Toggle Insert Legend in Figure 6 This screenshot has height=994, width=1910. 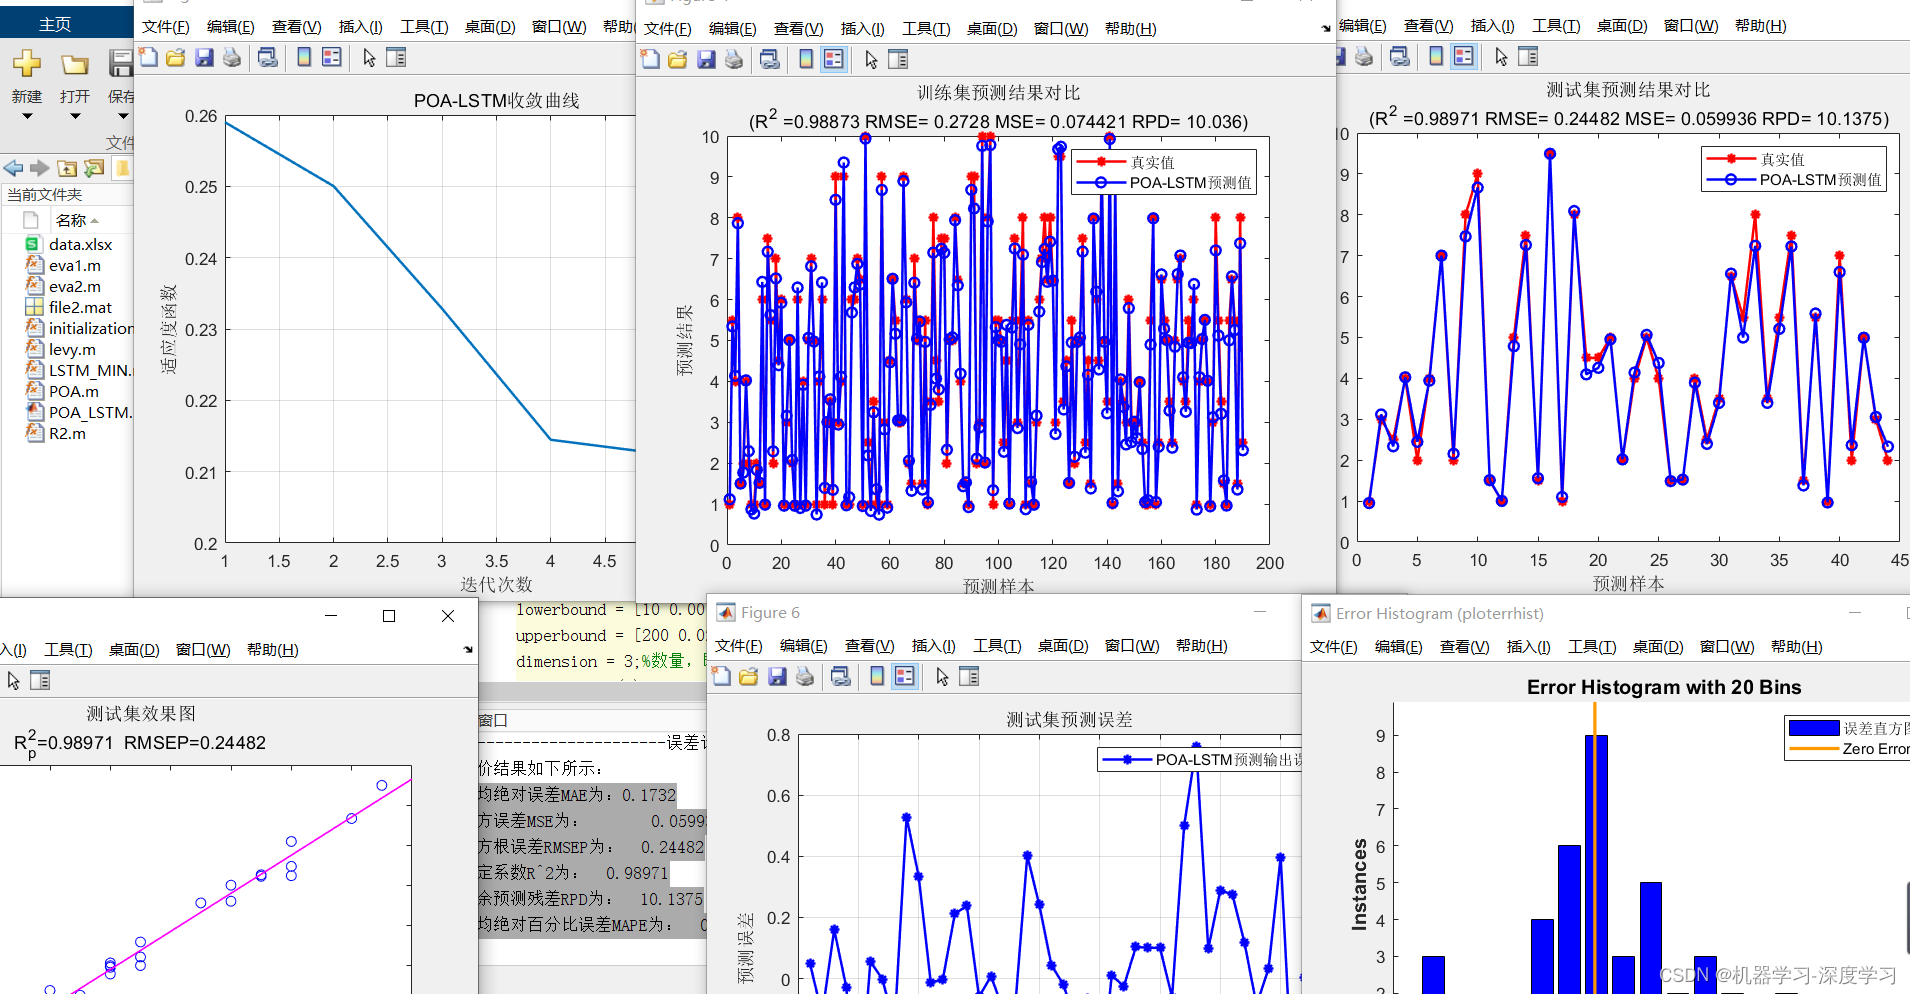905,676
